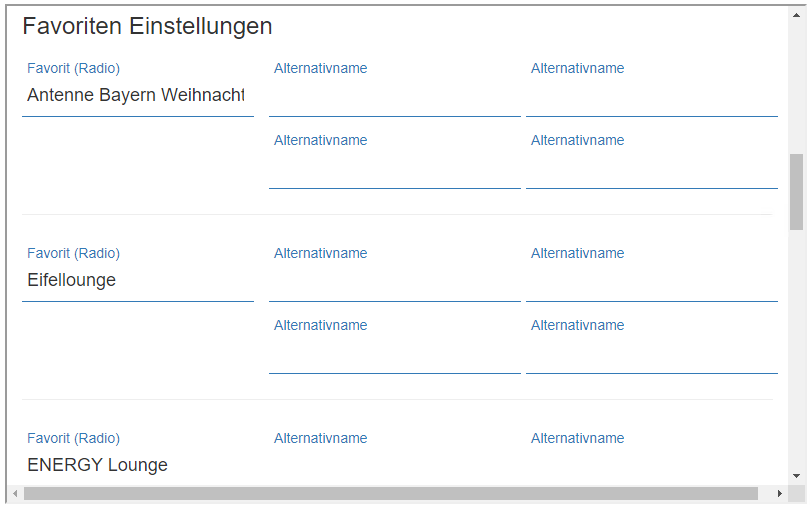Focus the Favorit field containing Eifellounge
This screenshot has height=510, width=810.
coord(137,281)
